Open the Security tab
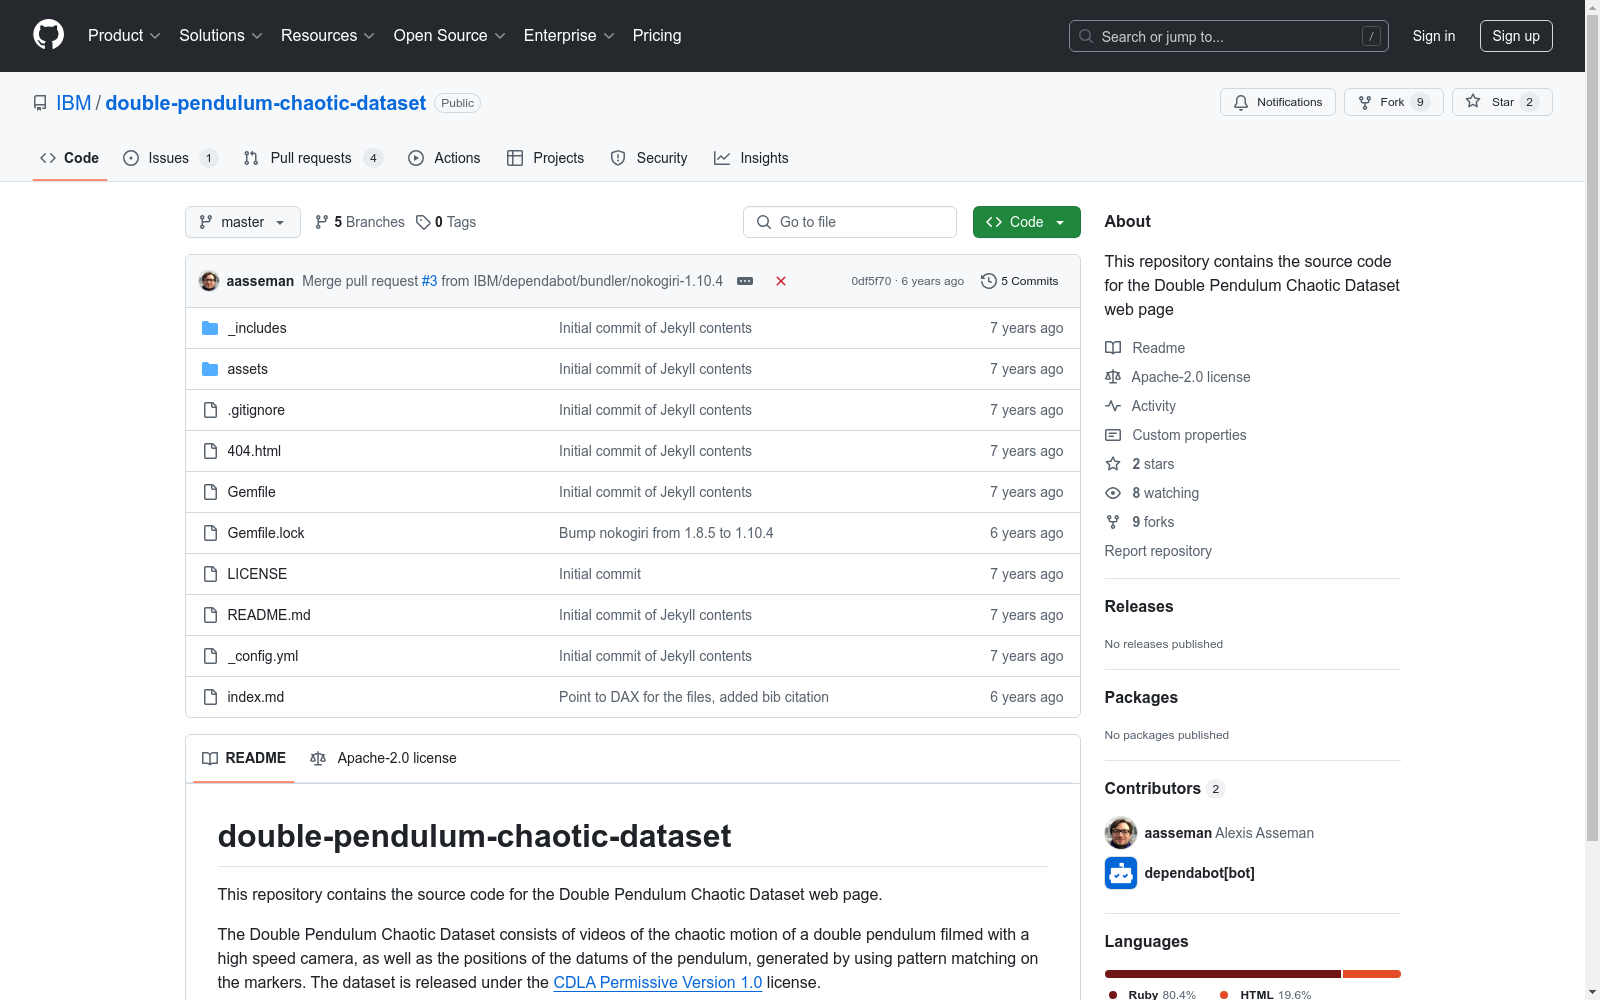 tap(649, 158)
